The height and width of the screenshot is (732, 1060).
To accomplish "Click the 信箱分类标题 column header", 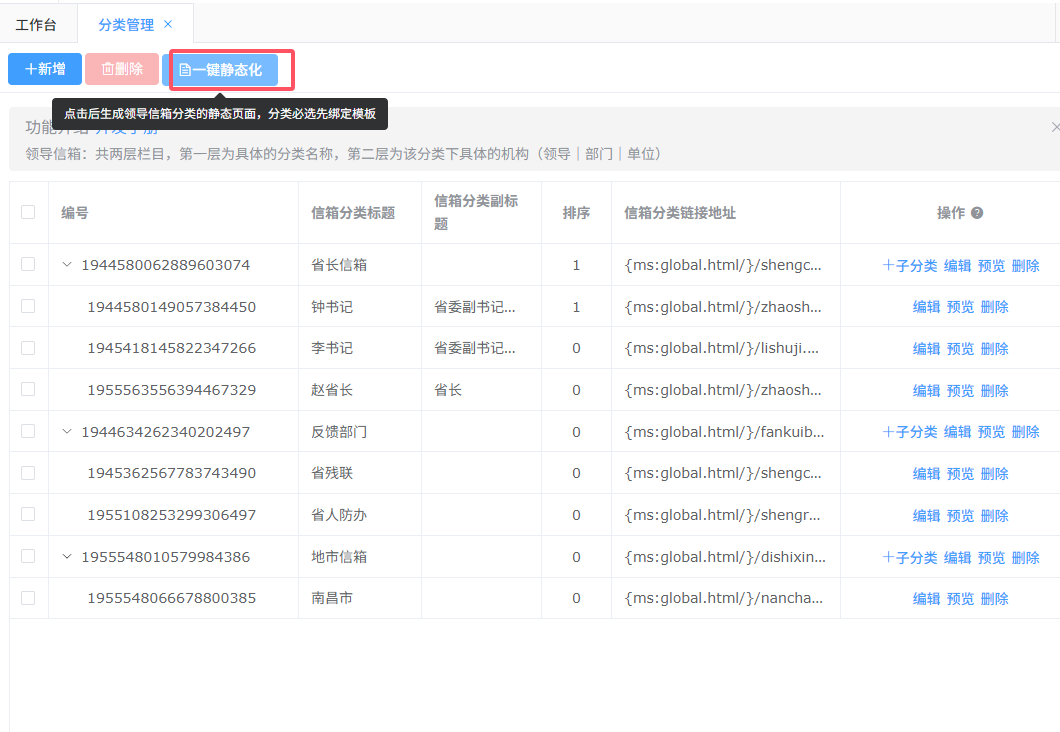I will tap(353, 213).
